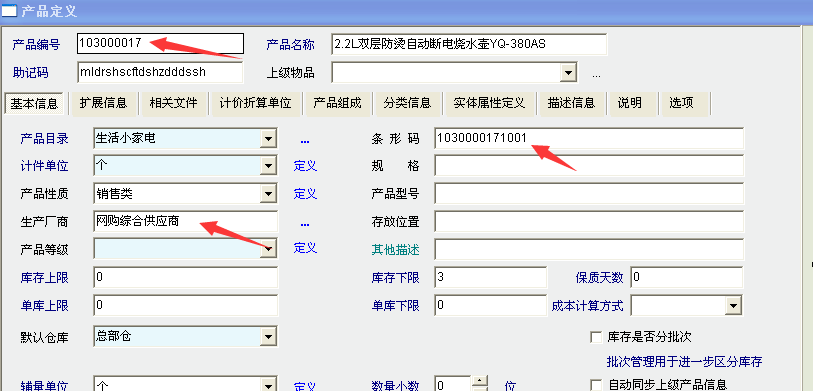Click the ellipsis link beside 产品目录
The width and height of the screenshot is (813, 391).
coord(305,141)
